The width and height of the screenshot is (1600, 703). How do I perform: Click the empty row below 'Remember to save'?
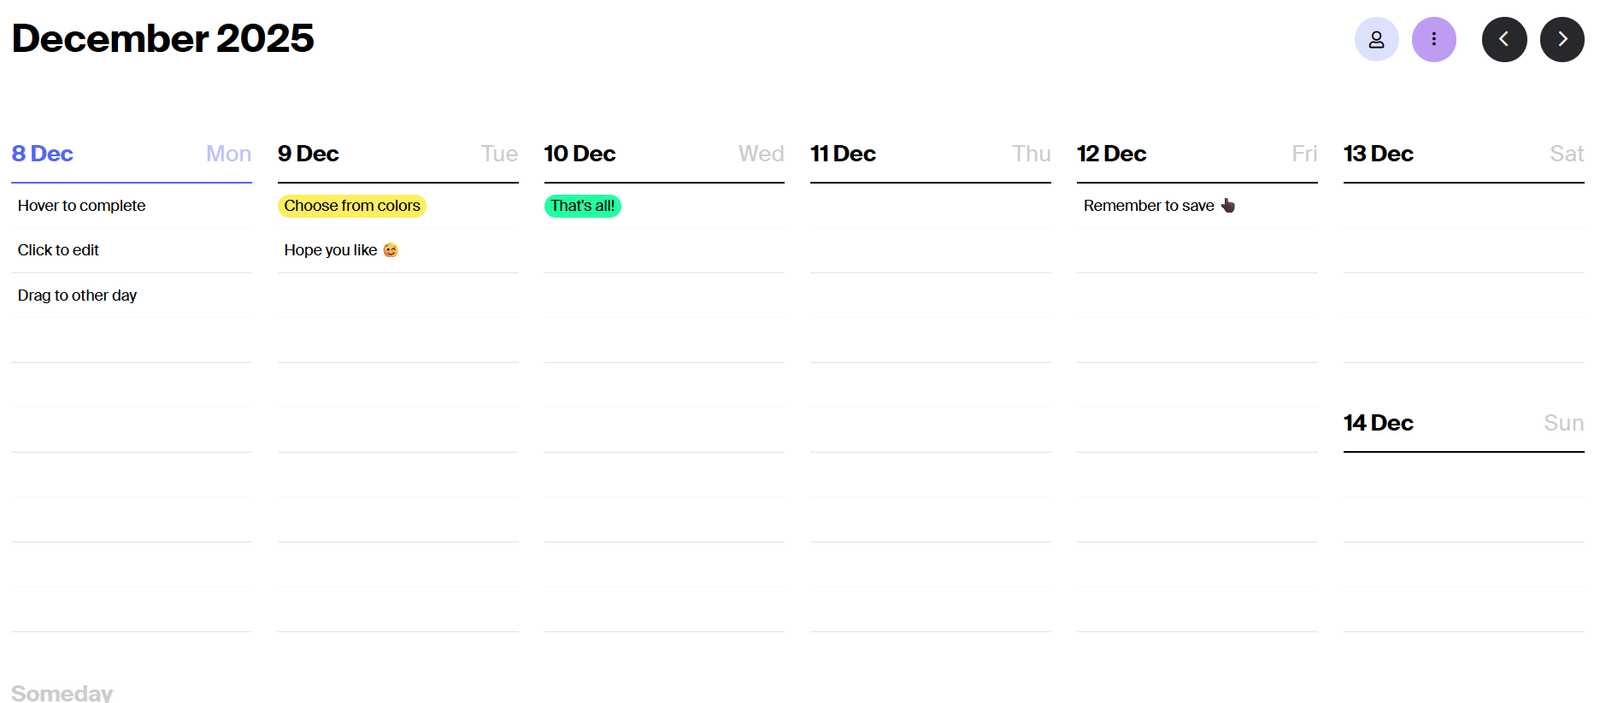pyautogui.click(x=1197, y=250)
